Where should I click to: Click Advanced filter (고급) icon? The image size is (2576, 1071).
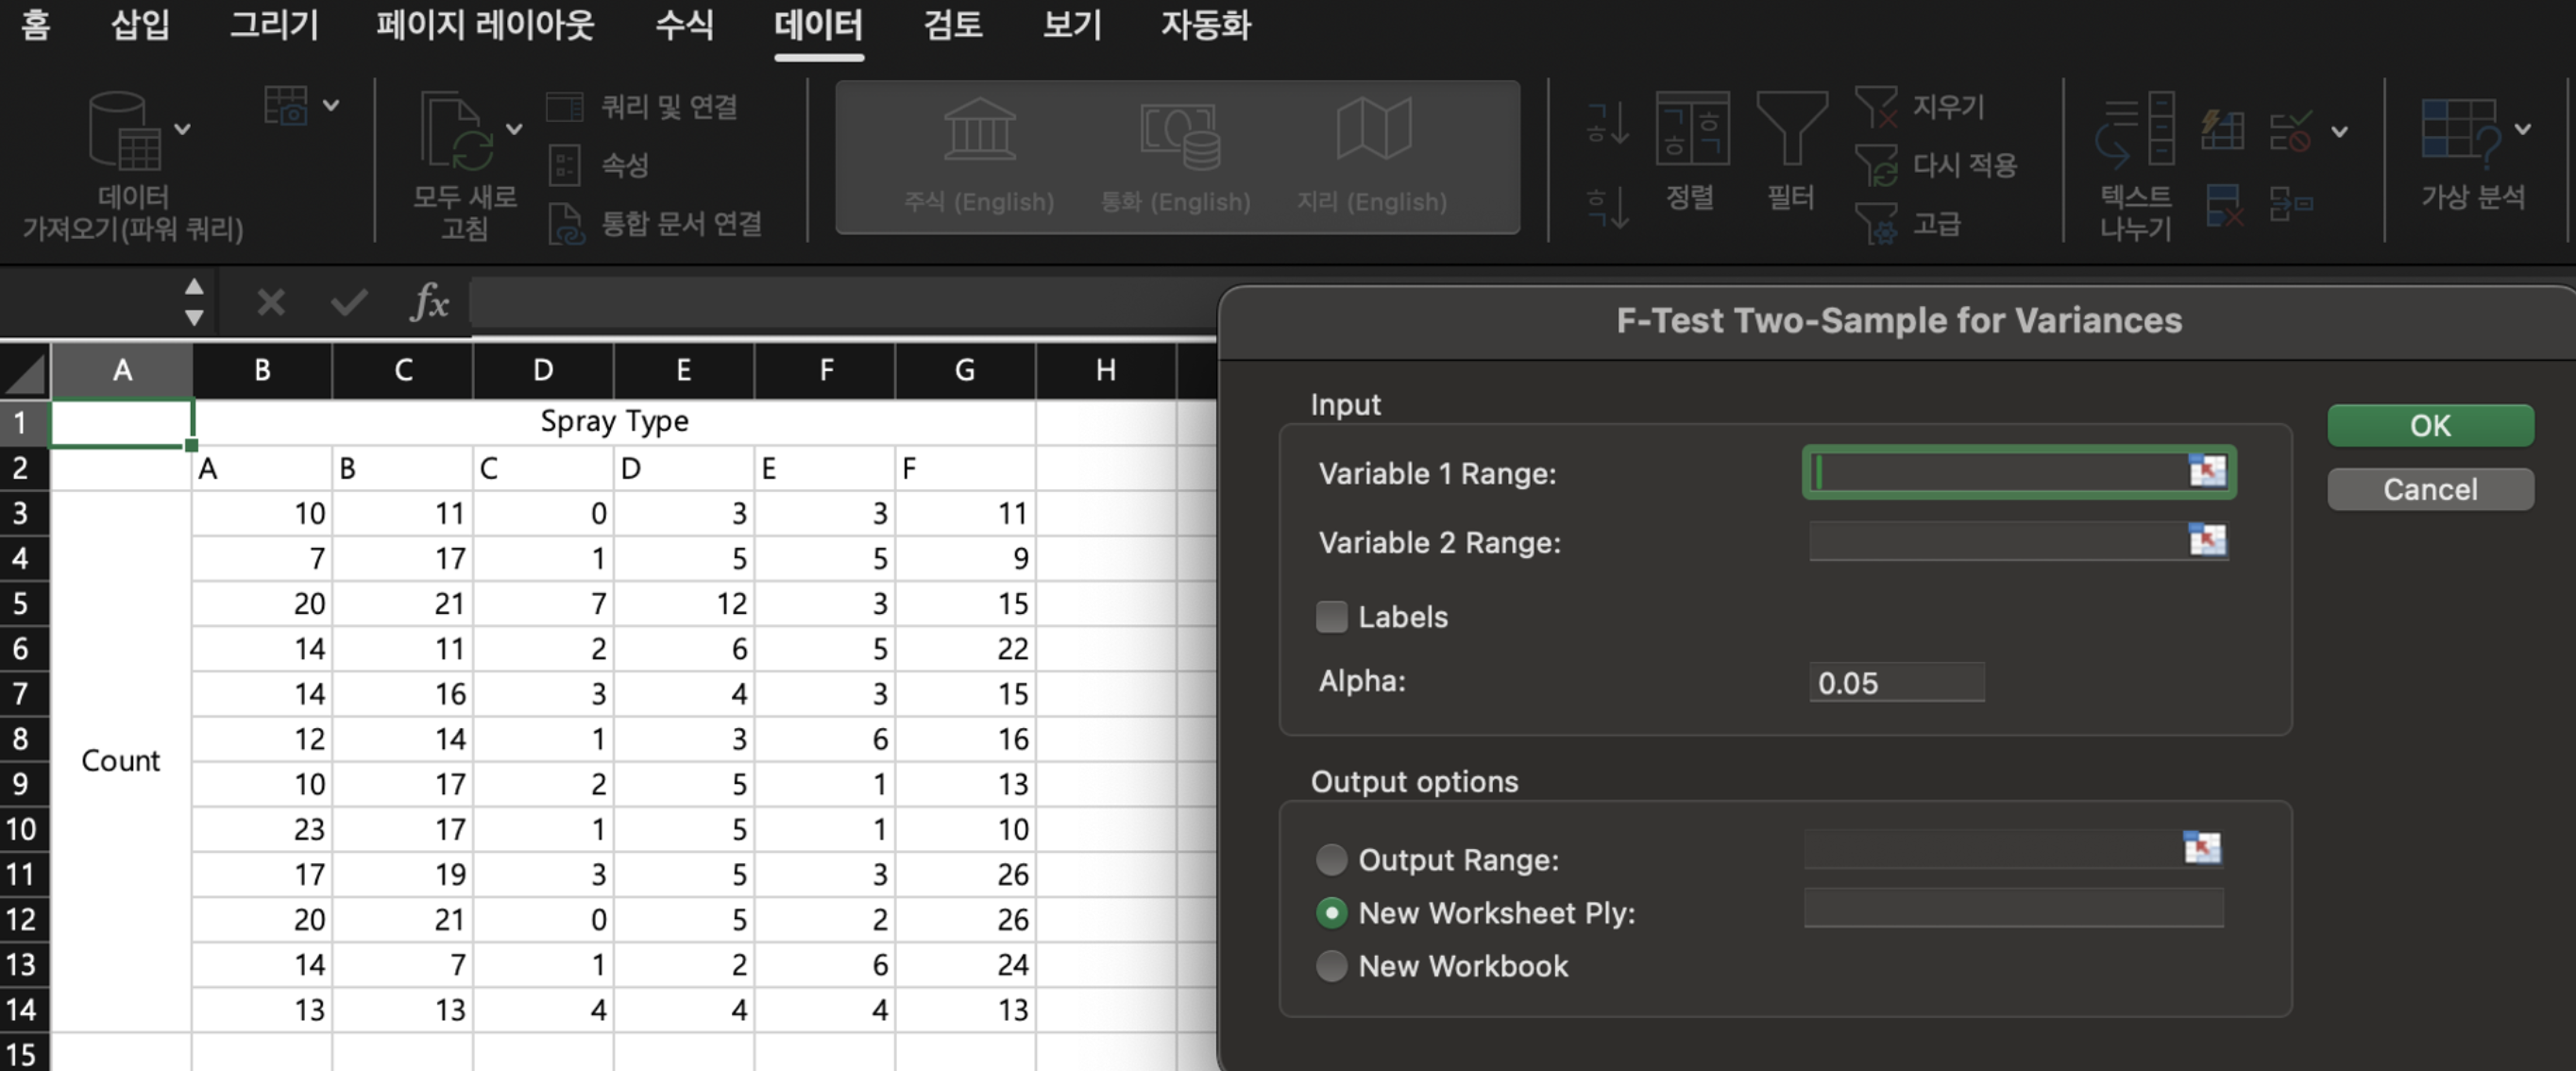point(1875,223)
